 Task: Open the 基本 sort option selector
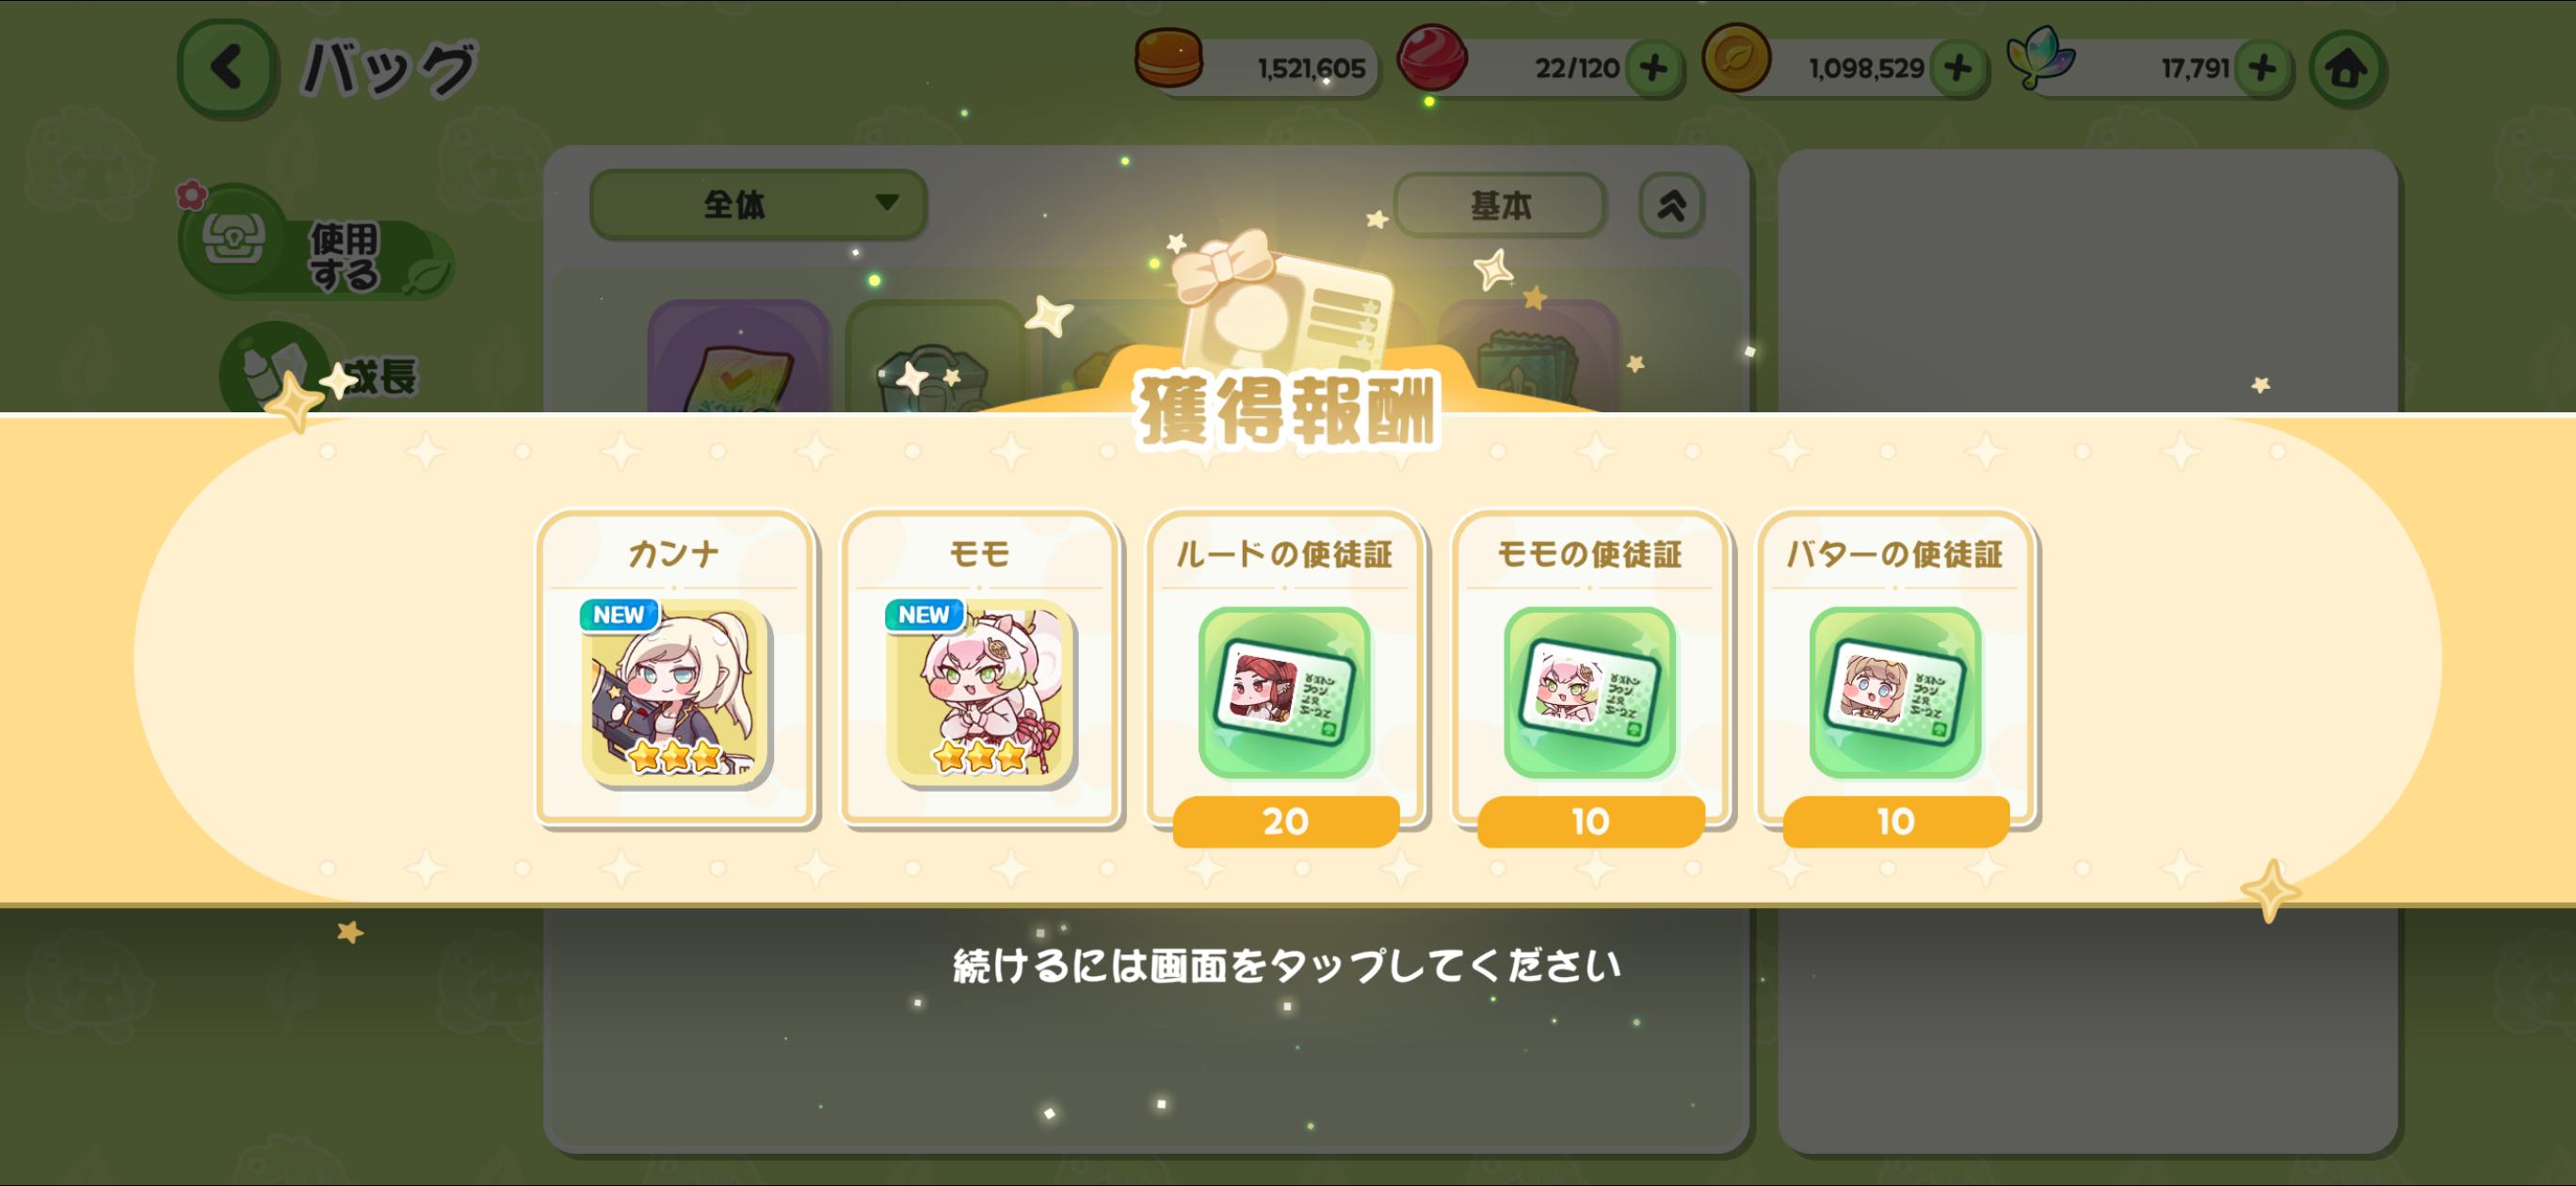click(1499, 205)
